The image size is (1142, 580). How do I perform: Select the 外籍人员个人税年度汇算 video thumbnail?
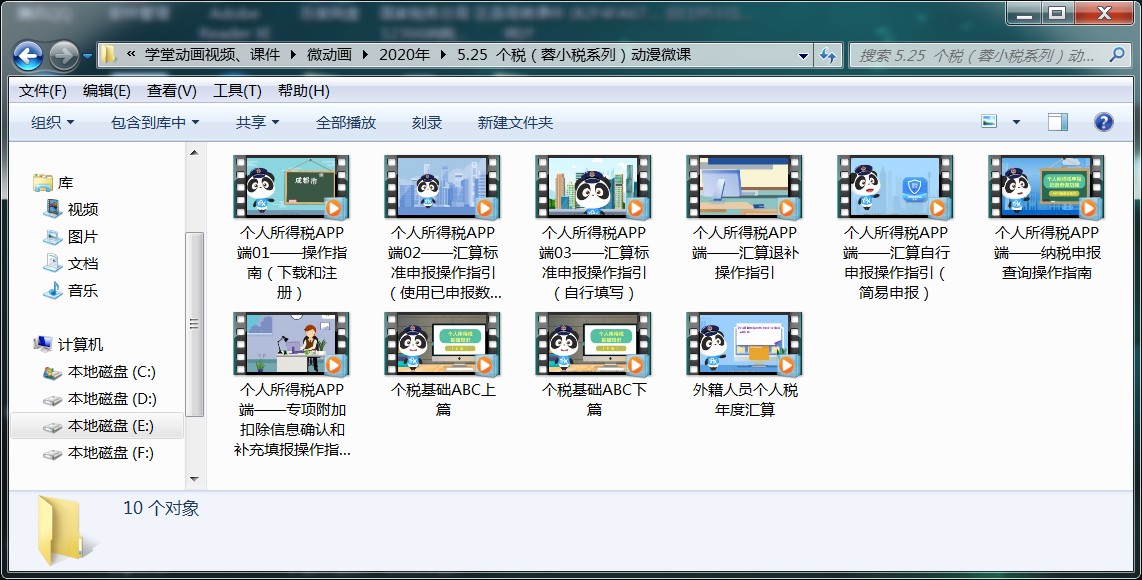pos(745,345)
